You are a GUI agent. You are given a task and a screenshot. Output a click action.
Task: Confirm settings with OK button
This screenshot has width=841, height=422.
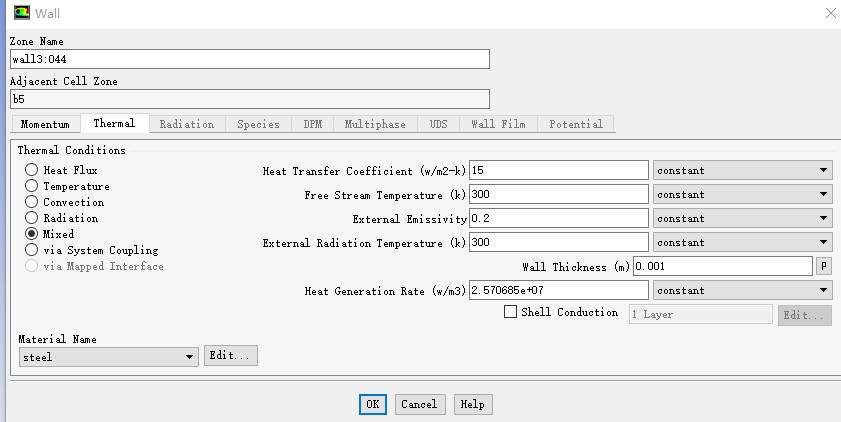373,404
